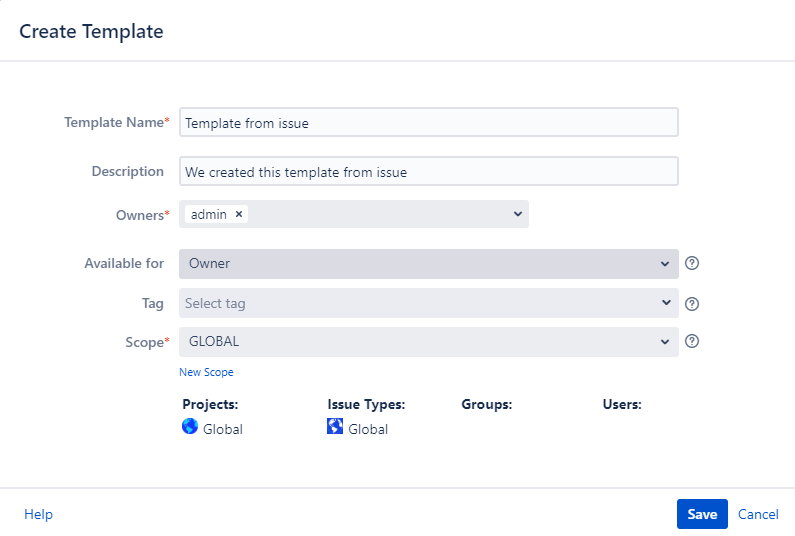Image resolution: width=795 pixels, height=536 pixels.
Task: Click the Create Template dialog title
Action: [x=91, y=31]
